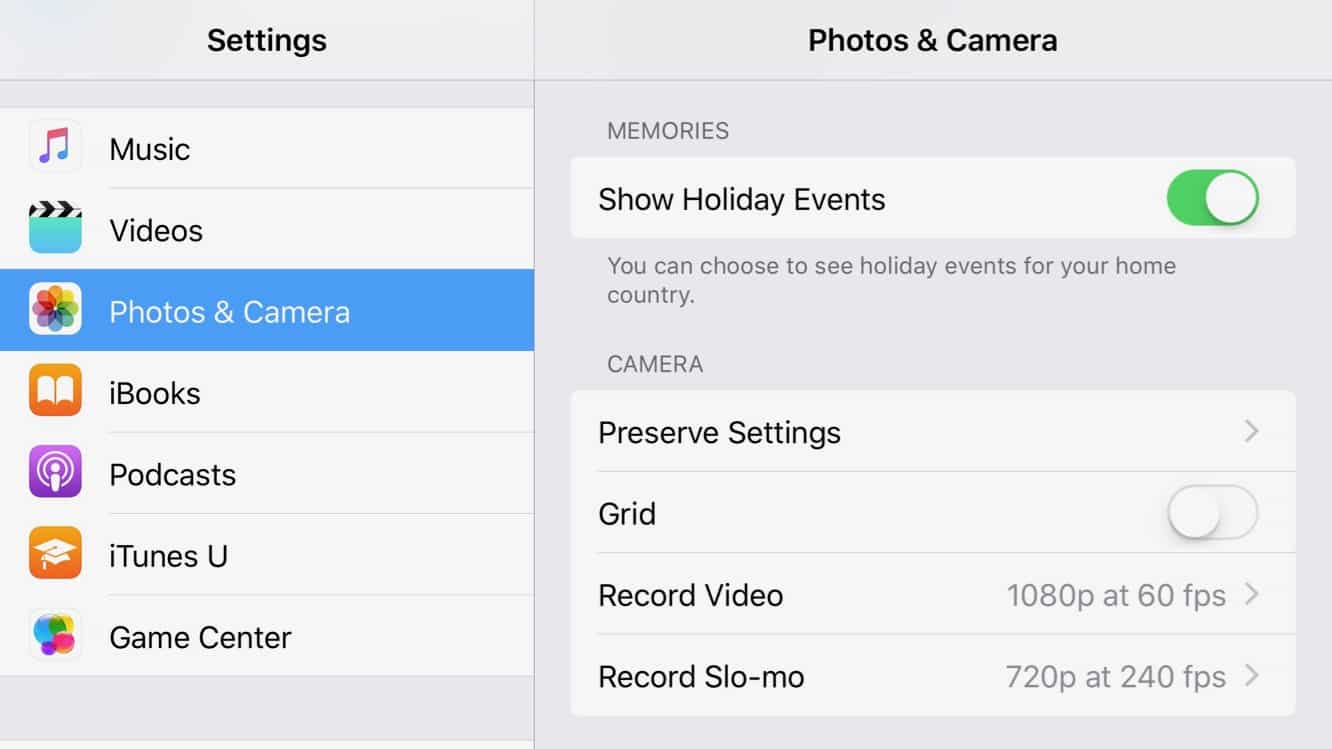The image size is (1332, 749).
Task: Change the 720p at 240 fps value
Action: (x=1115, y=677)
